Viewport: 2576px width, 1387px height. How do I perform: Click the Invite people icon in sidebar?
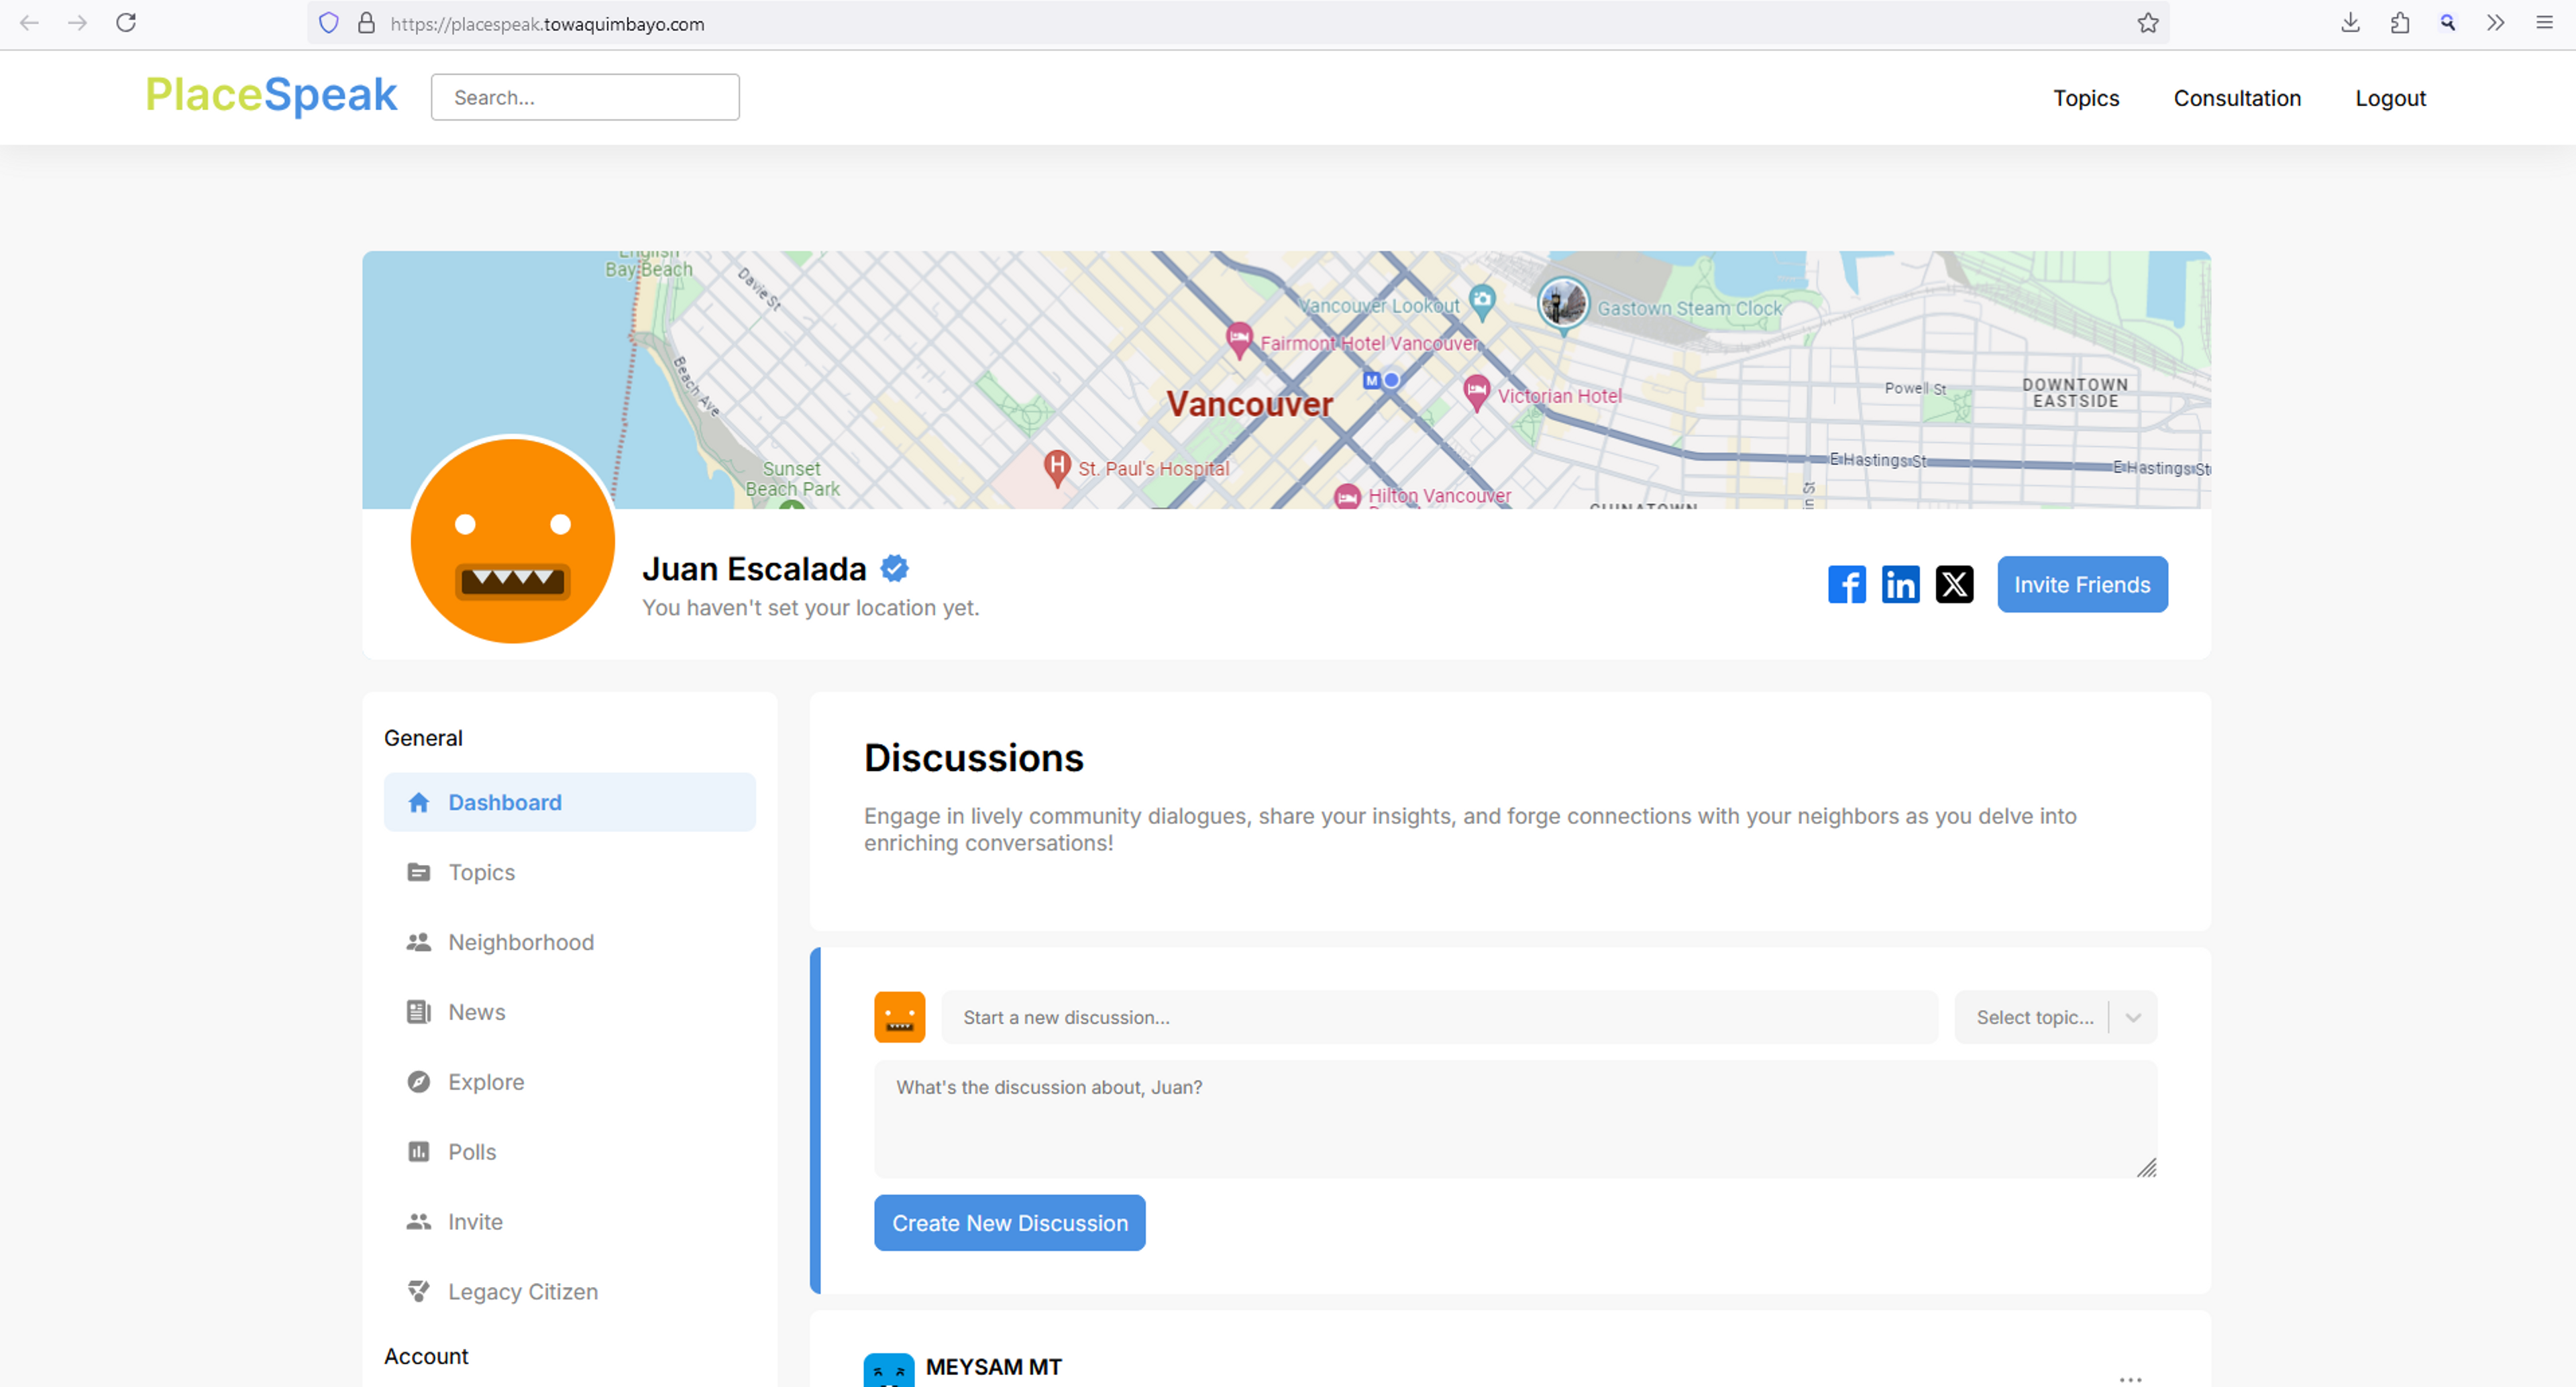[419, 1222]
